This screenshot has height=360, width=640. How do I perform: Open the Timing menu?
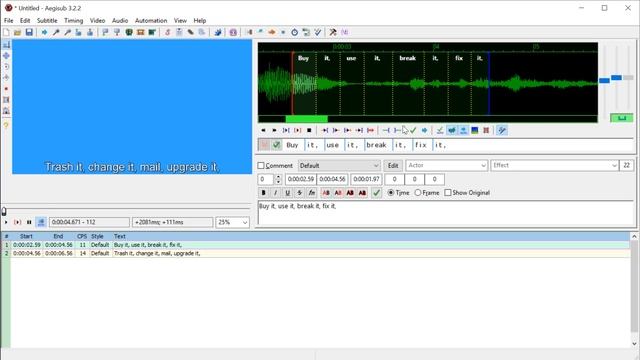pyautogui.click(x=73, y=20)
